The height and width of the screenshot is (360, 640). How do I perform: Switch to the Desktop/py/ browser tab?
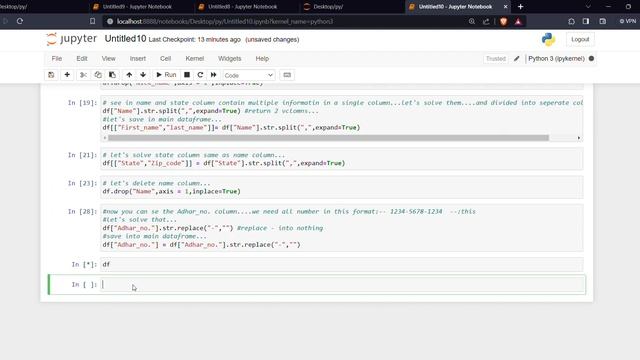click(x=328, y=7)
